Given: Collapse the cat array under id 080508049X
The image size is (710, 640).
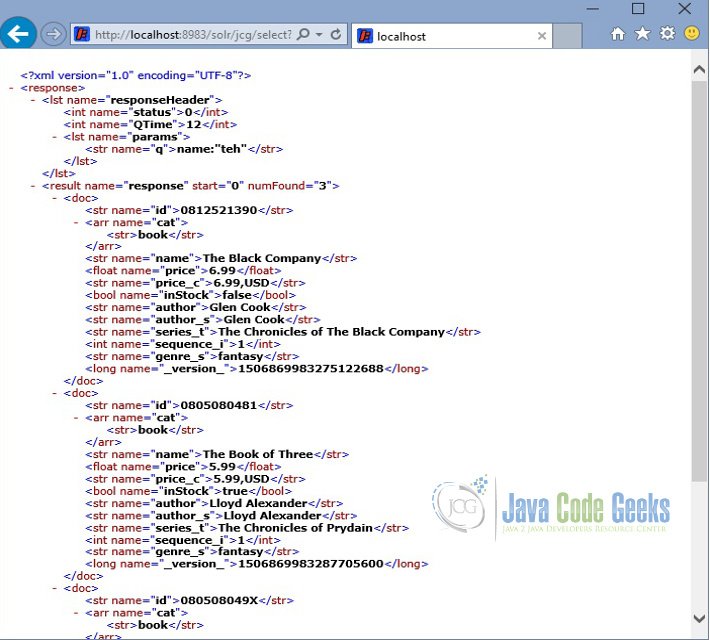Looking at the screenshot, I should [76, 613].
